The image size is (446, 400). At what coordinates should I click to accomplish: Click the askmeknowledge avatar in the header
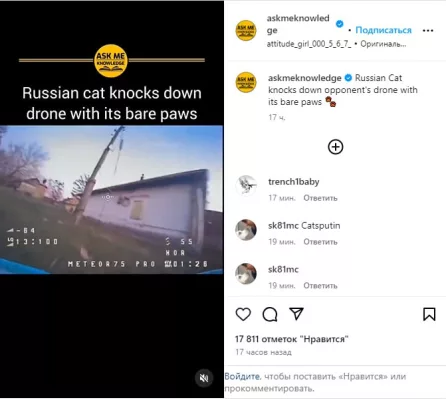click(246, 30)
